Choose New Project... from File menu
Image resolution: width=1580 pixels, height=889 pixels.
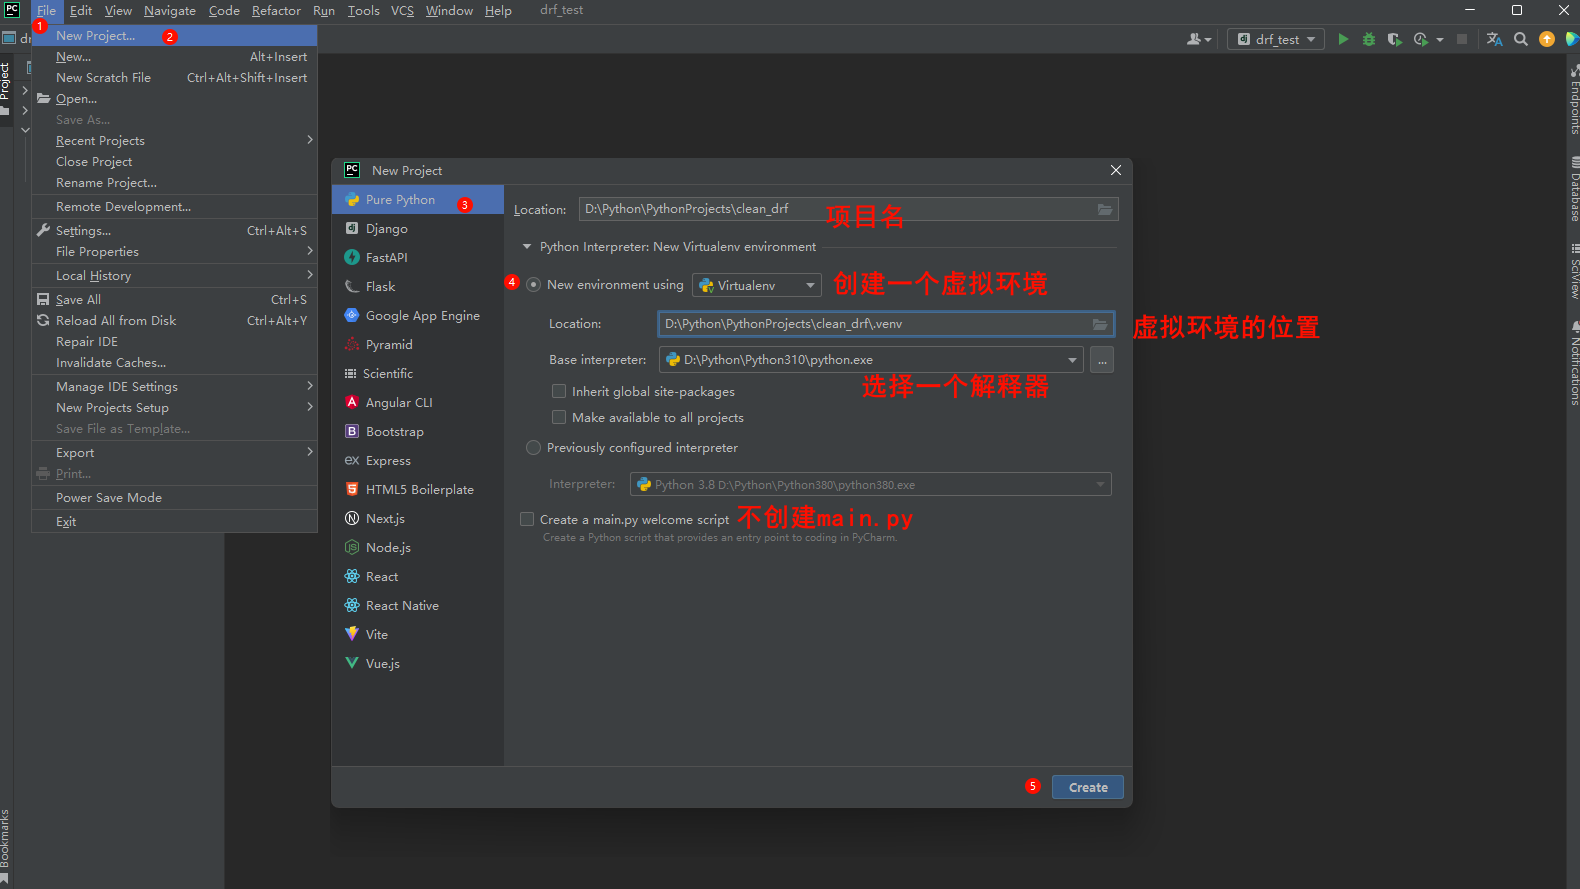click(175, 35)
